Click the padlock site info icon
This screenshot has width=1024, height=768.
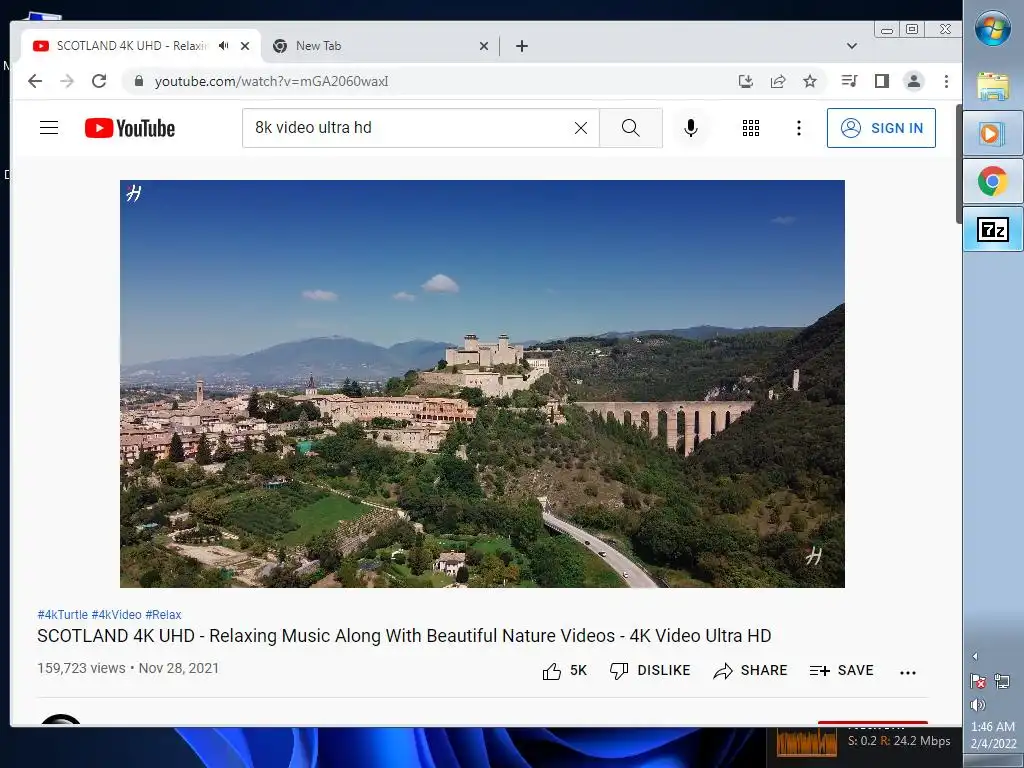tap(138, 81)
